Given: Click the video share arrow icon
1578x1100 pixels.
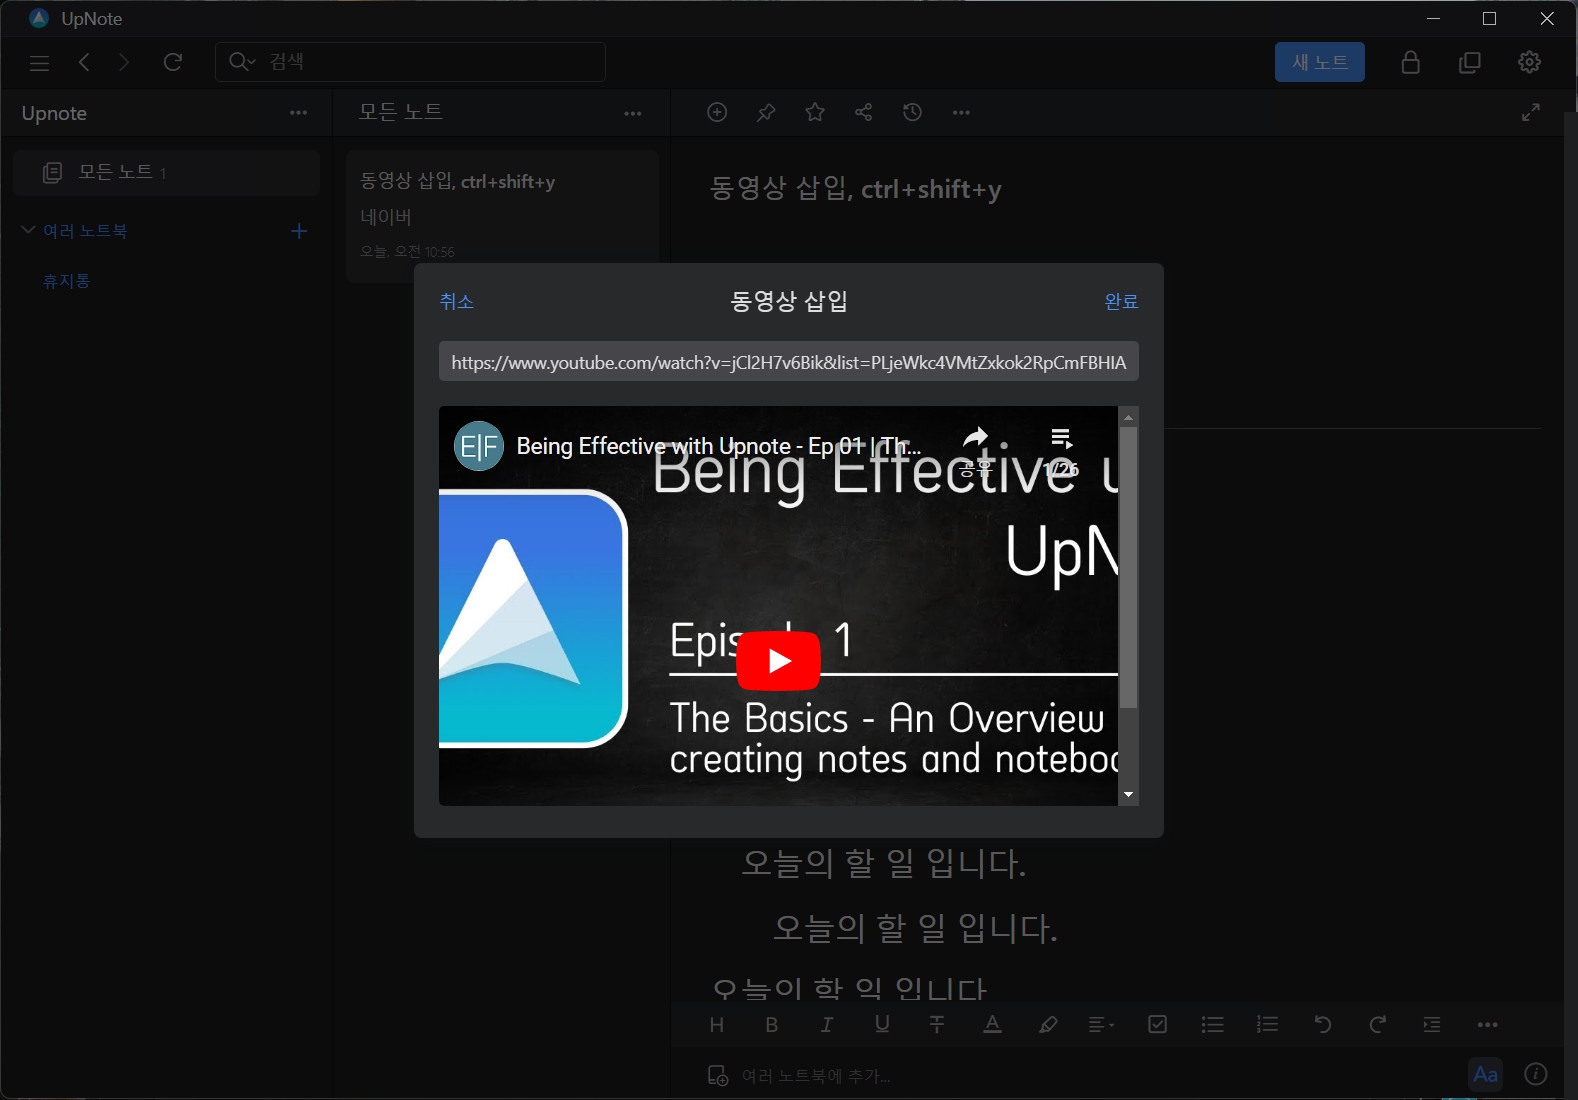Looking at the screenshot, I should pyautogui.click(x=975, y=440).
